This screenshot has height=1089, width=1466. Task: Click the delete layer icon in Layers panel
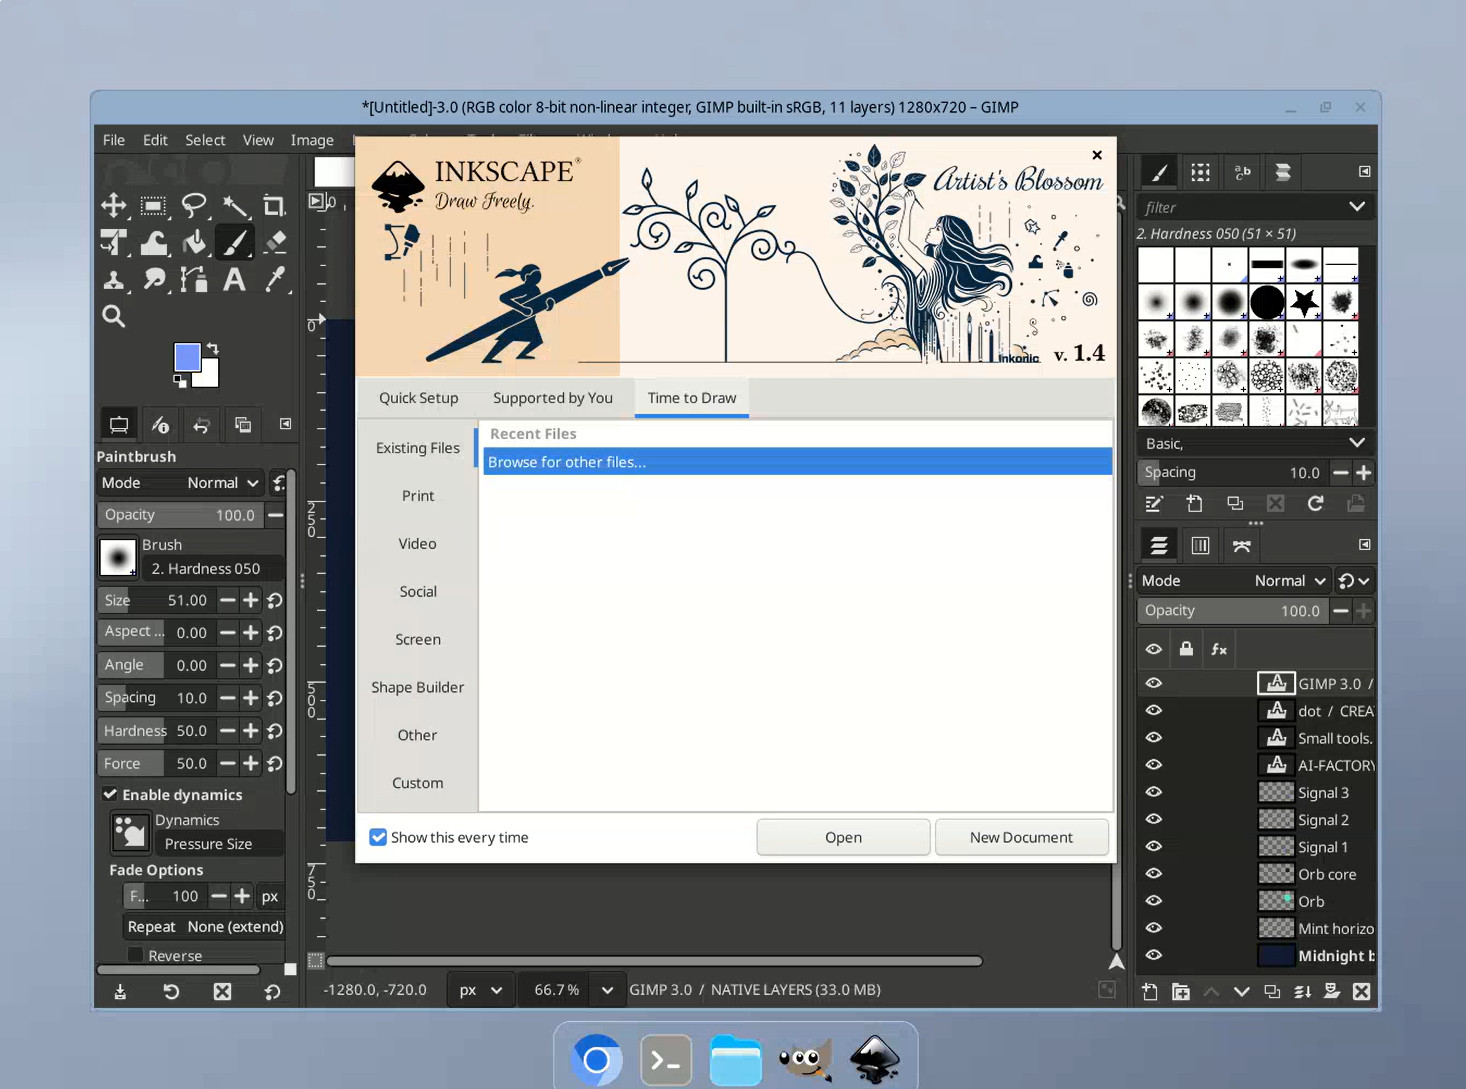[x=1361, y=992]
